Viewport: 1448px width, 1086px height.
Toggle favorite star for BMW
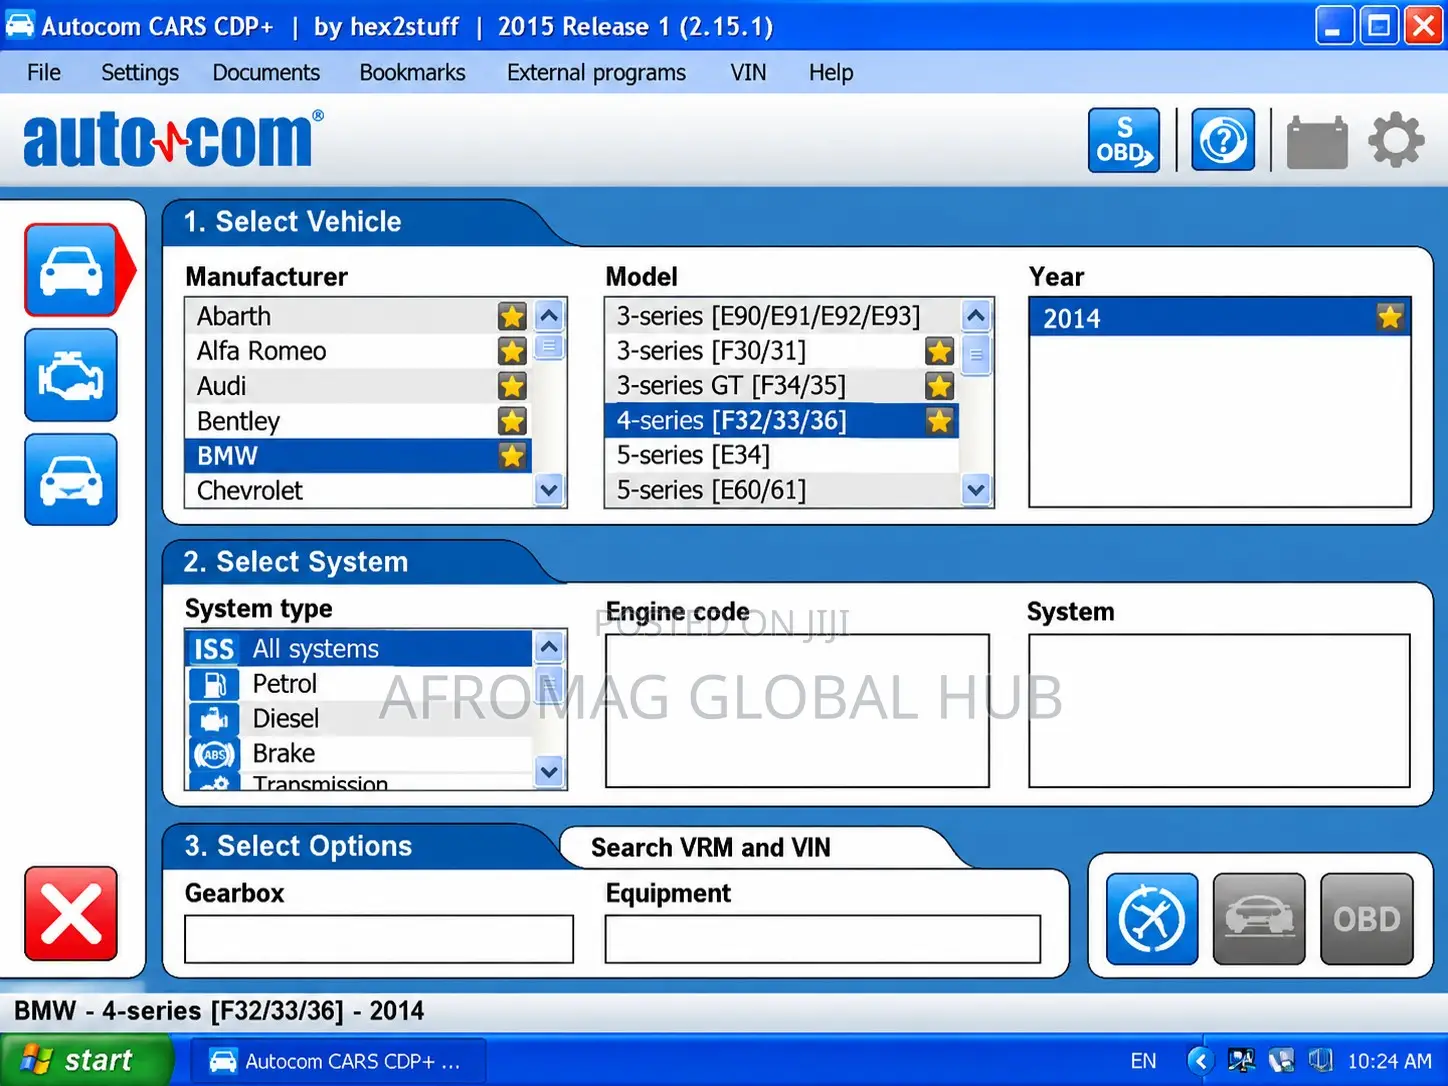(512, 456)
